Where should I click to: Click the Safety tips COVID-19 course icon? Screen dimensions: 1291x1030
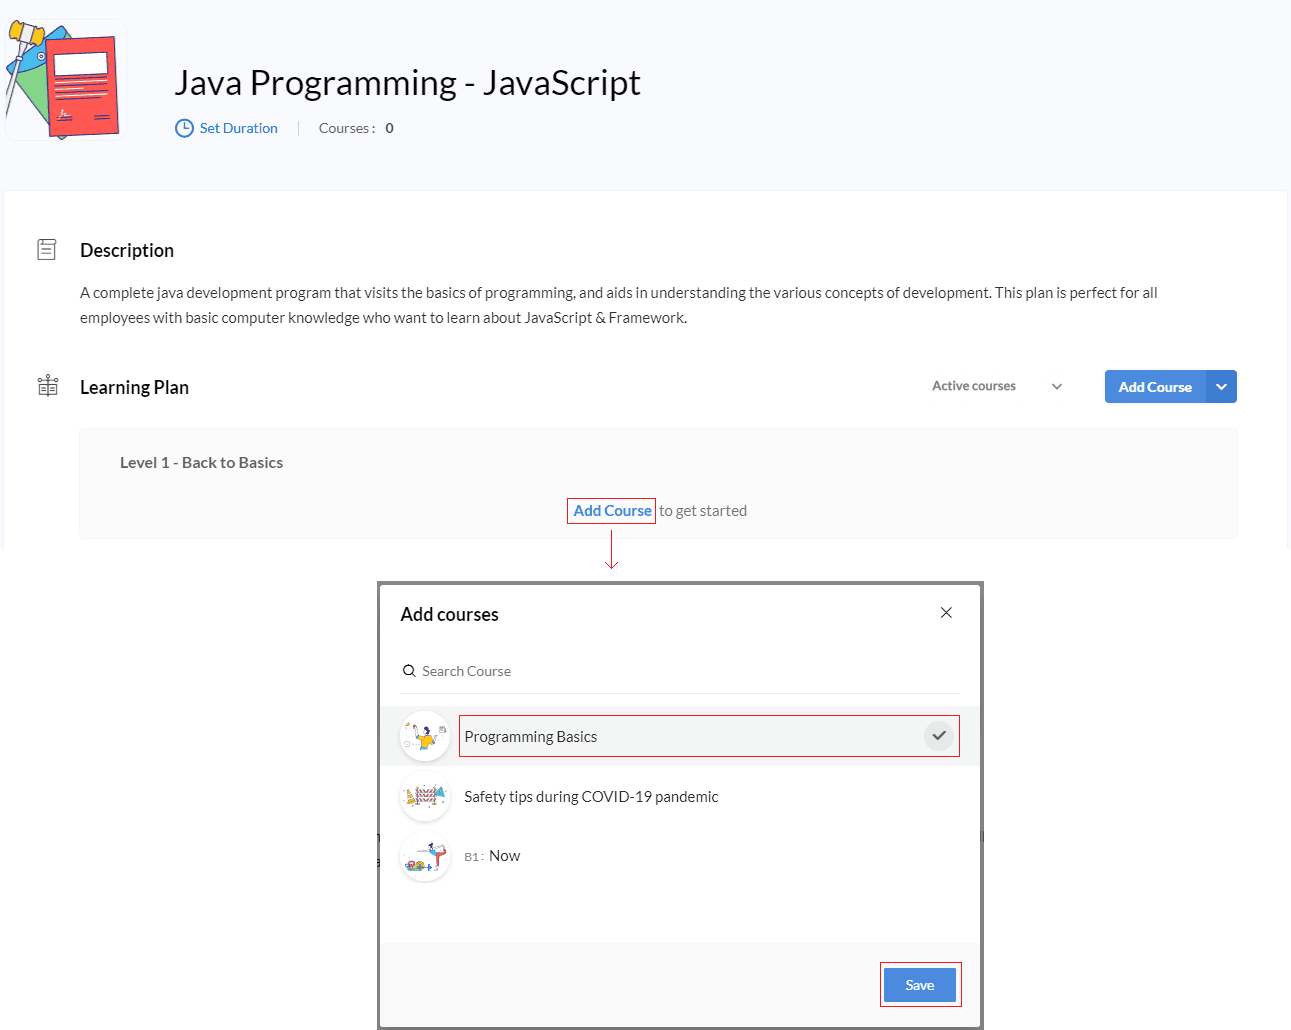425,796
